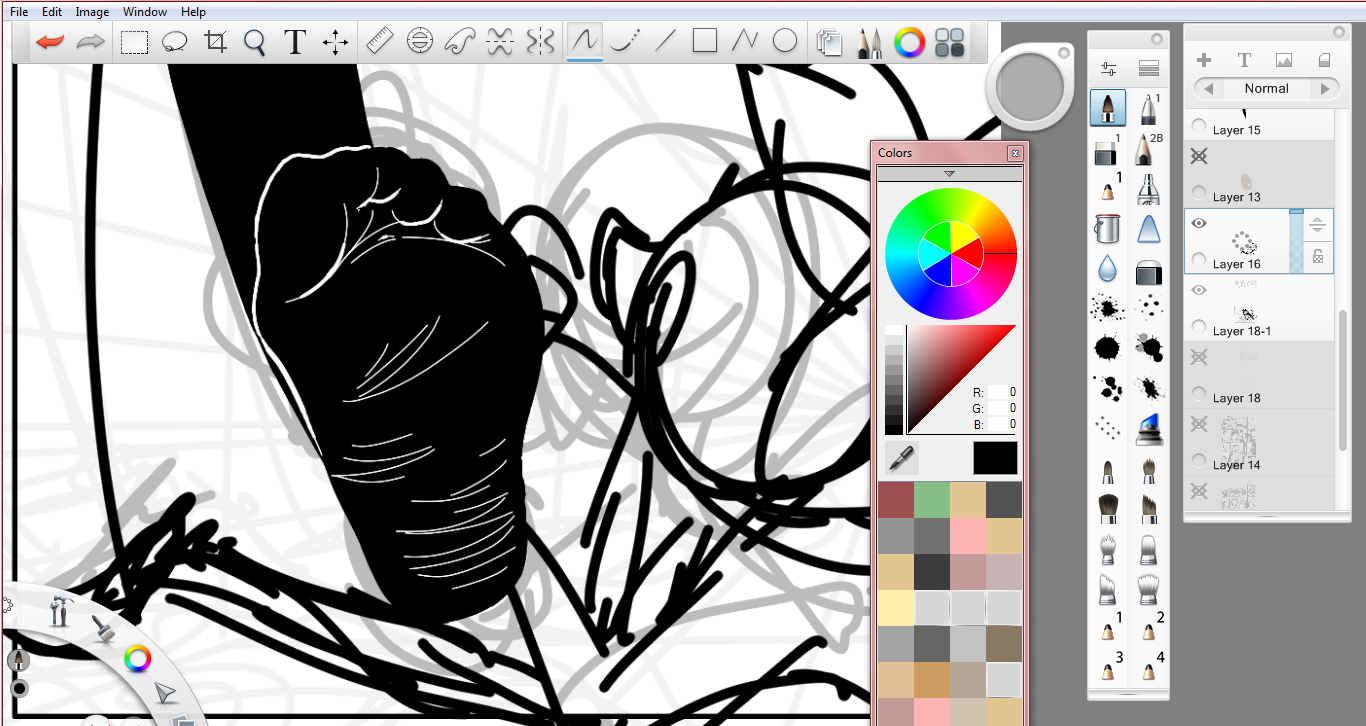Select the Text tool in the toolbar
This screenshot has height=726, width=1366.
295,42
